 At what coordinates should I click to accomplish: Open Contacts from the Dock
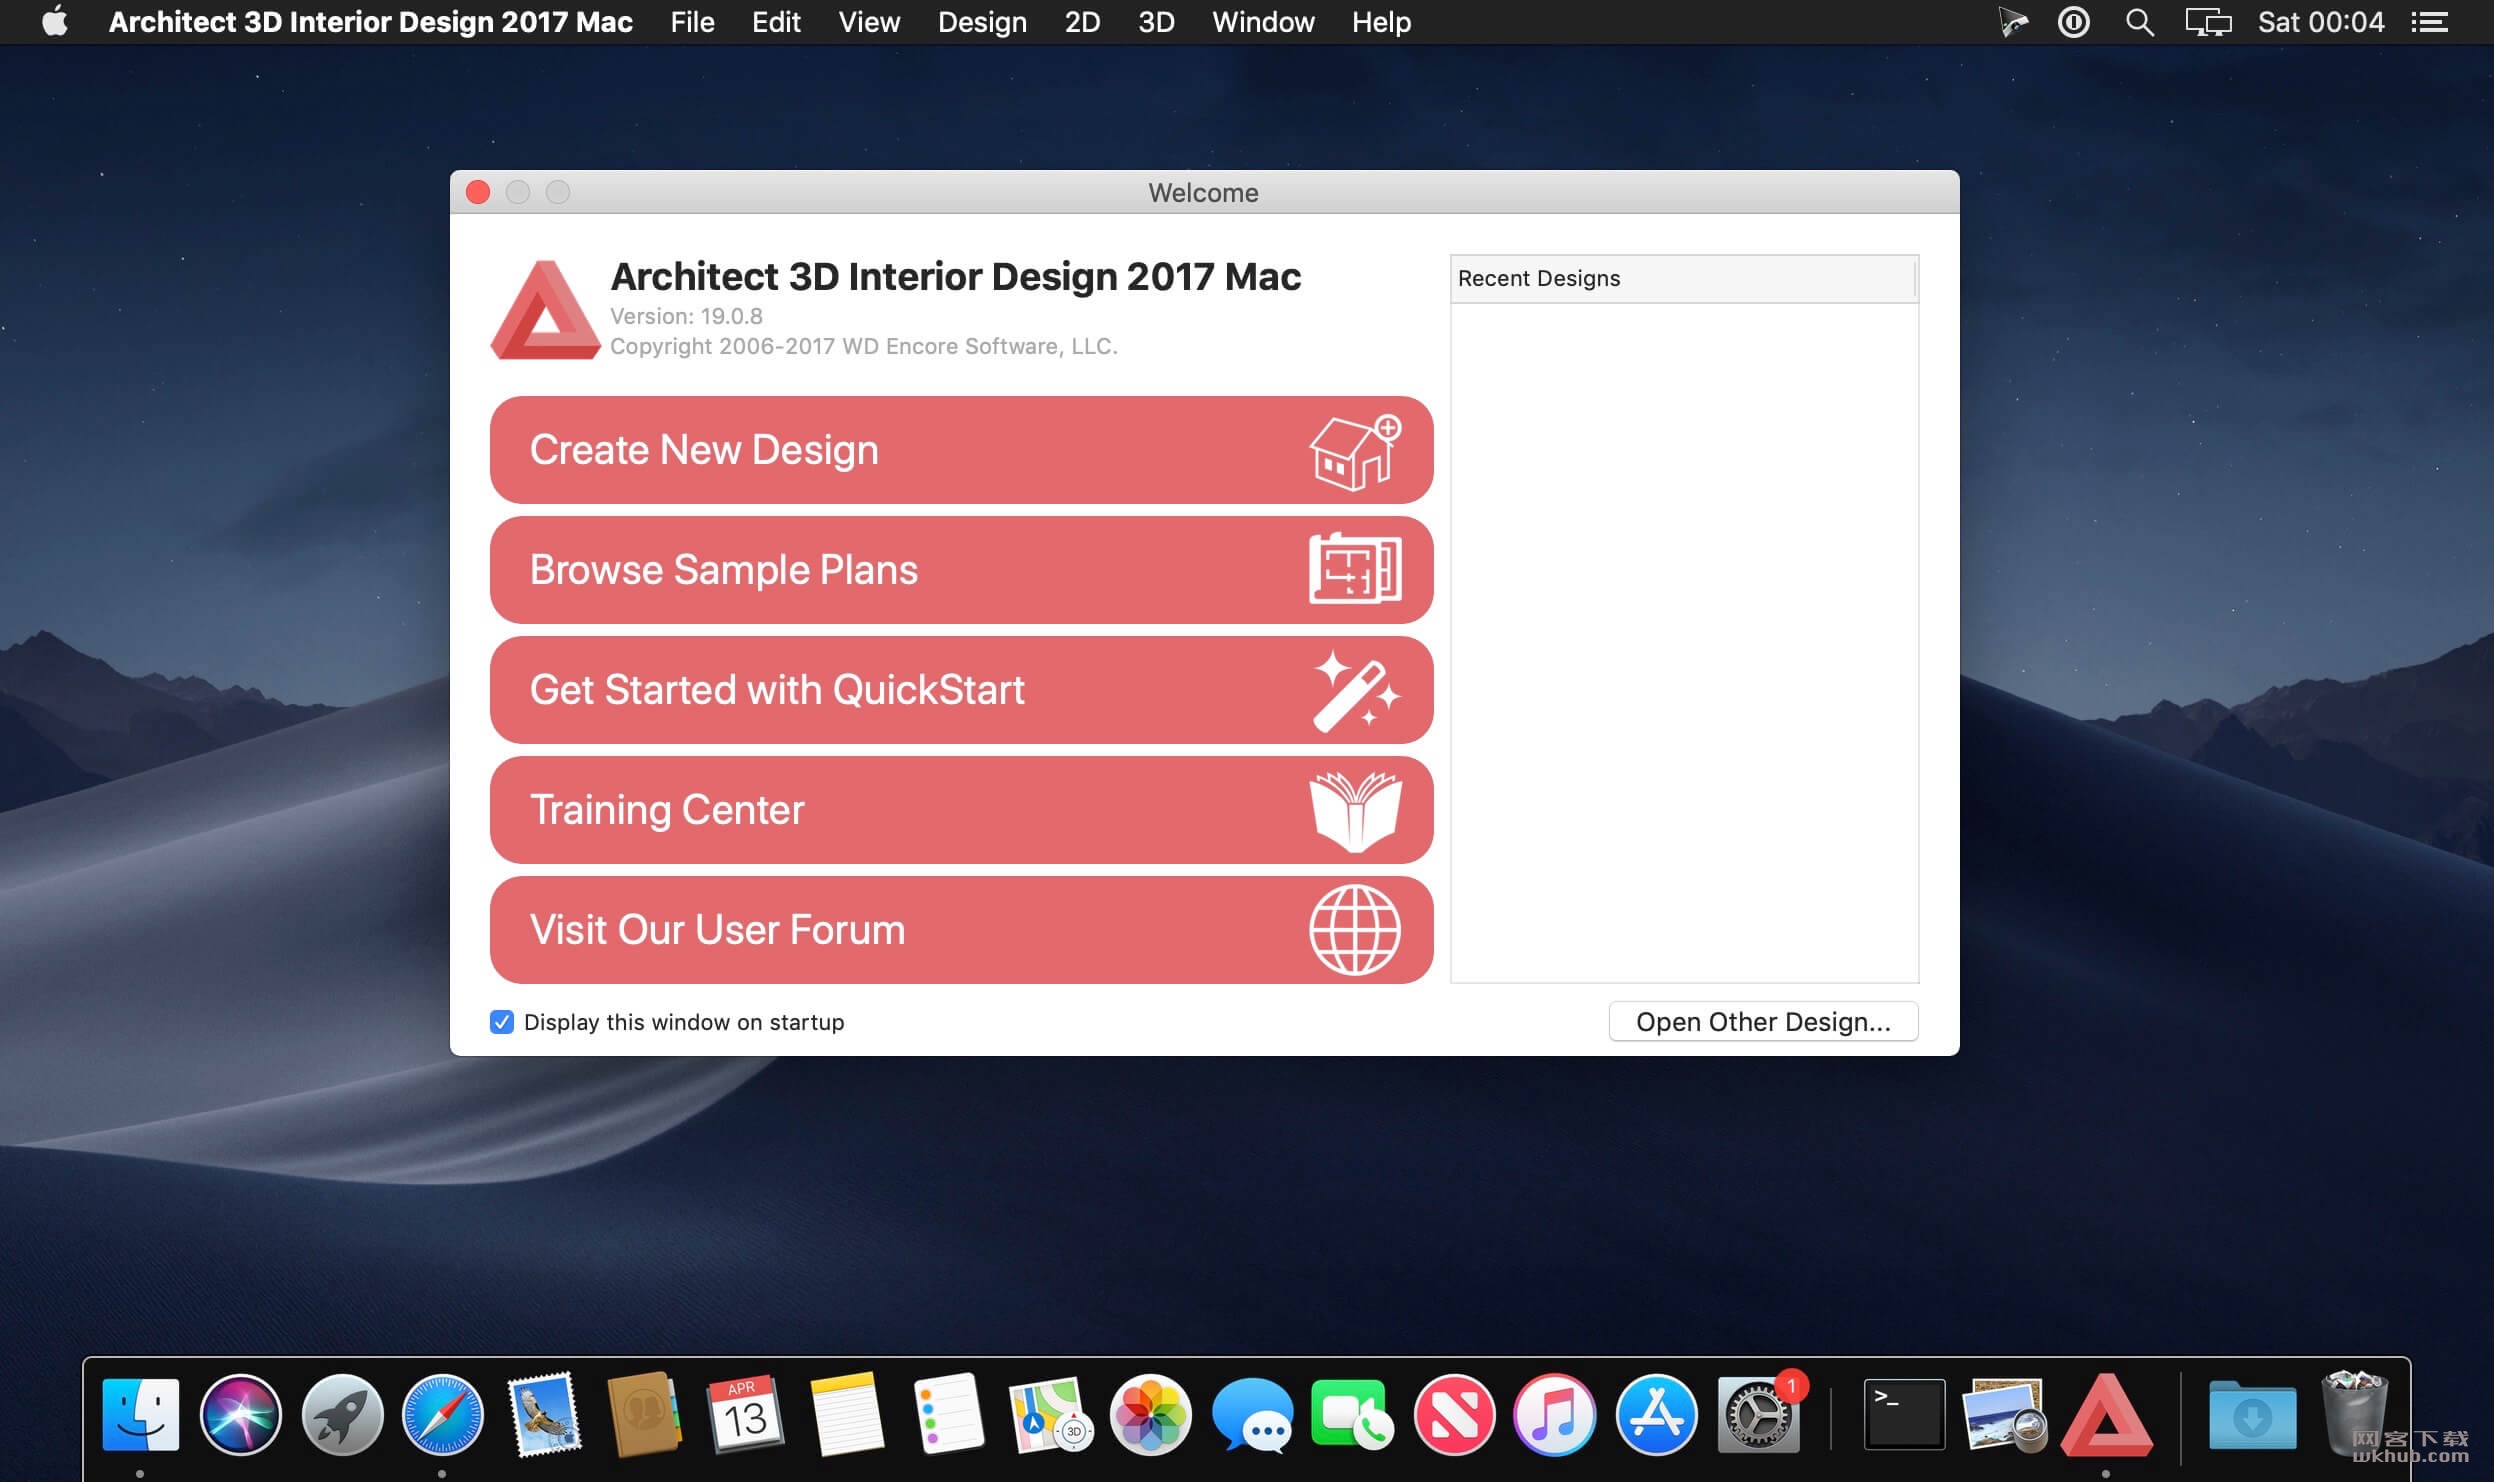[644, 1414]
